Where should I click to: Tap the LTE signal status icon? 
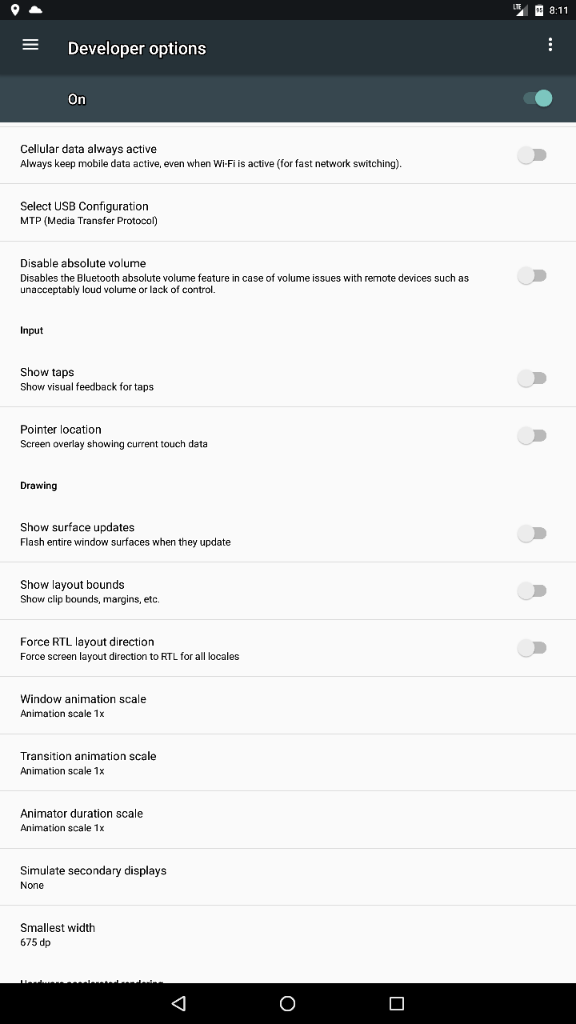coord(520,10)
